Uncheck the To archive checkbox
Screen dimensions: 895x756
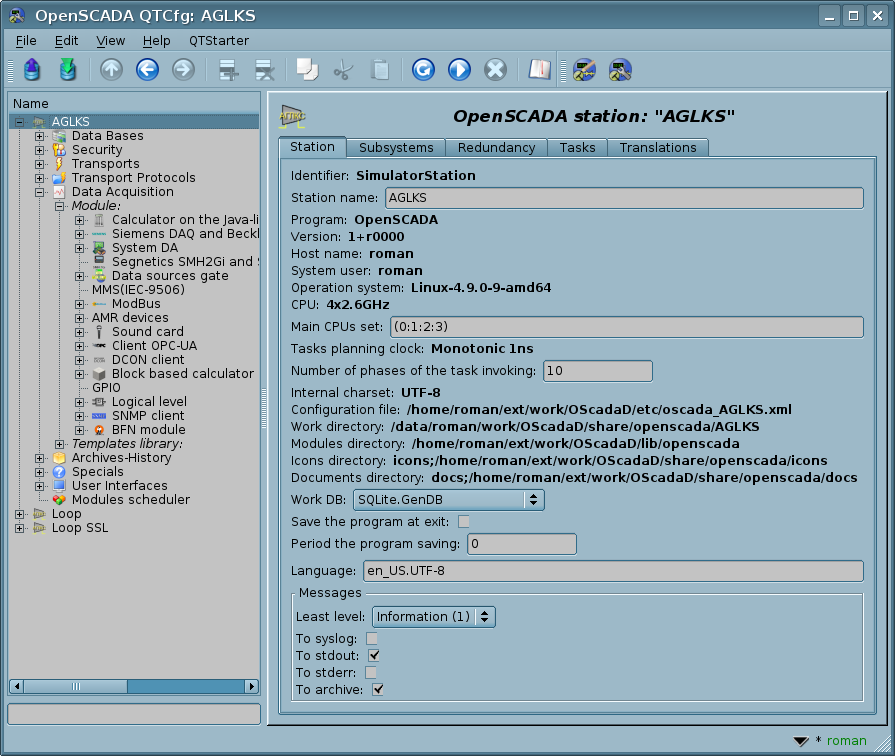377,690
